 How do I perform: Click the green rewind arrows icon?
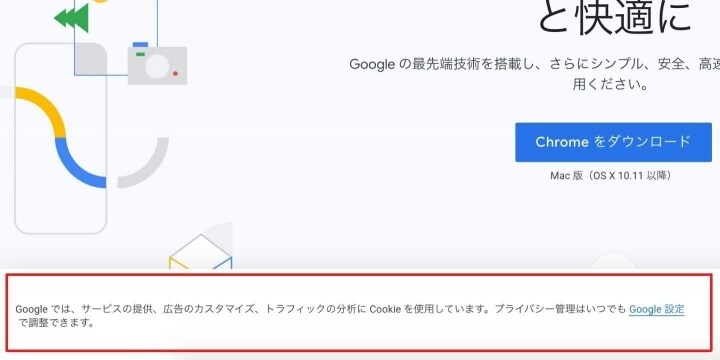coord(72,18)
